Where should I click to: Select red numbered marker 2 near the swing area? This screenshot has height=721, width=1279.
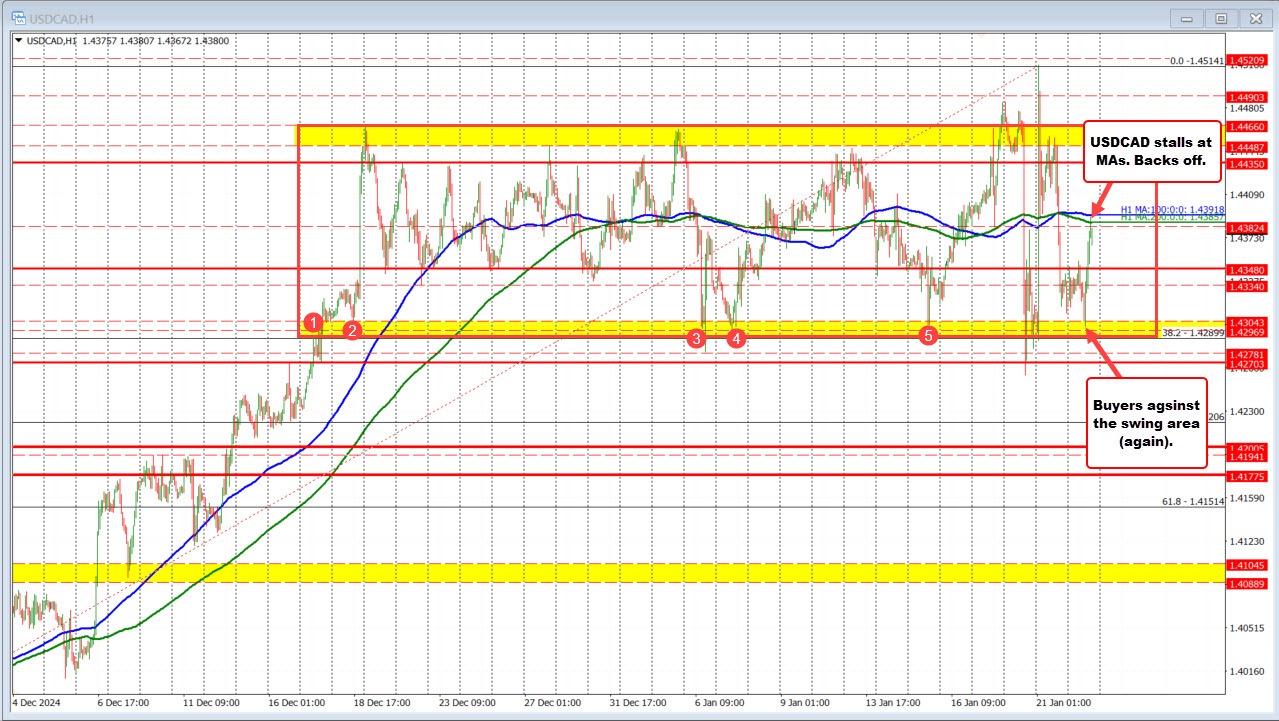click(x=351, y=330)
